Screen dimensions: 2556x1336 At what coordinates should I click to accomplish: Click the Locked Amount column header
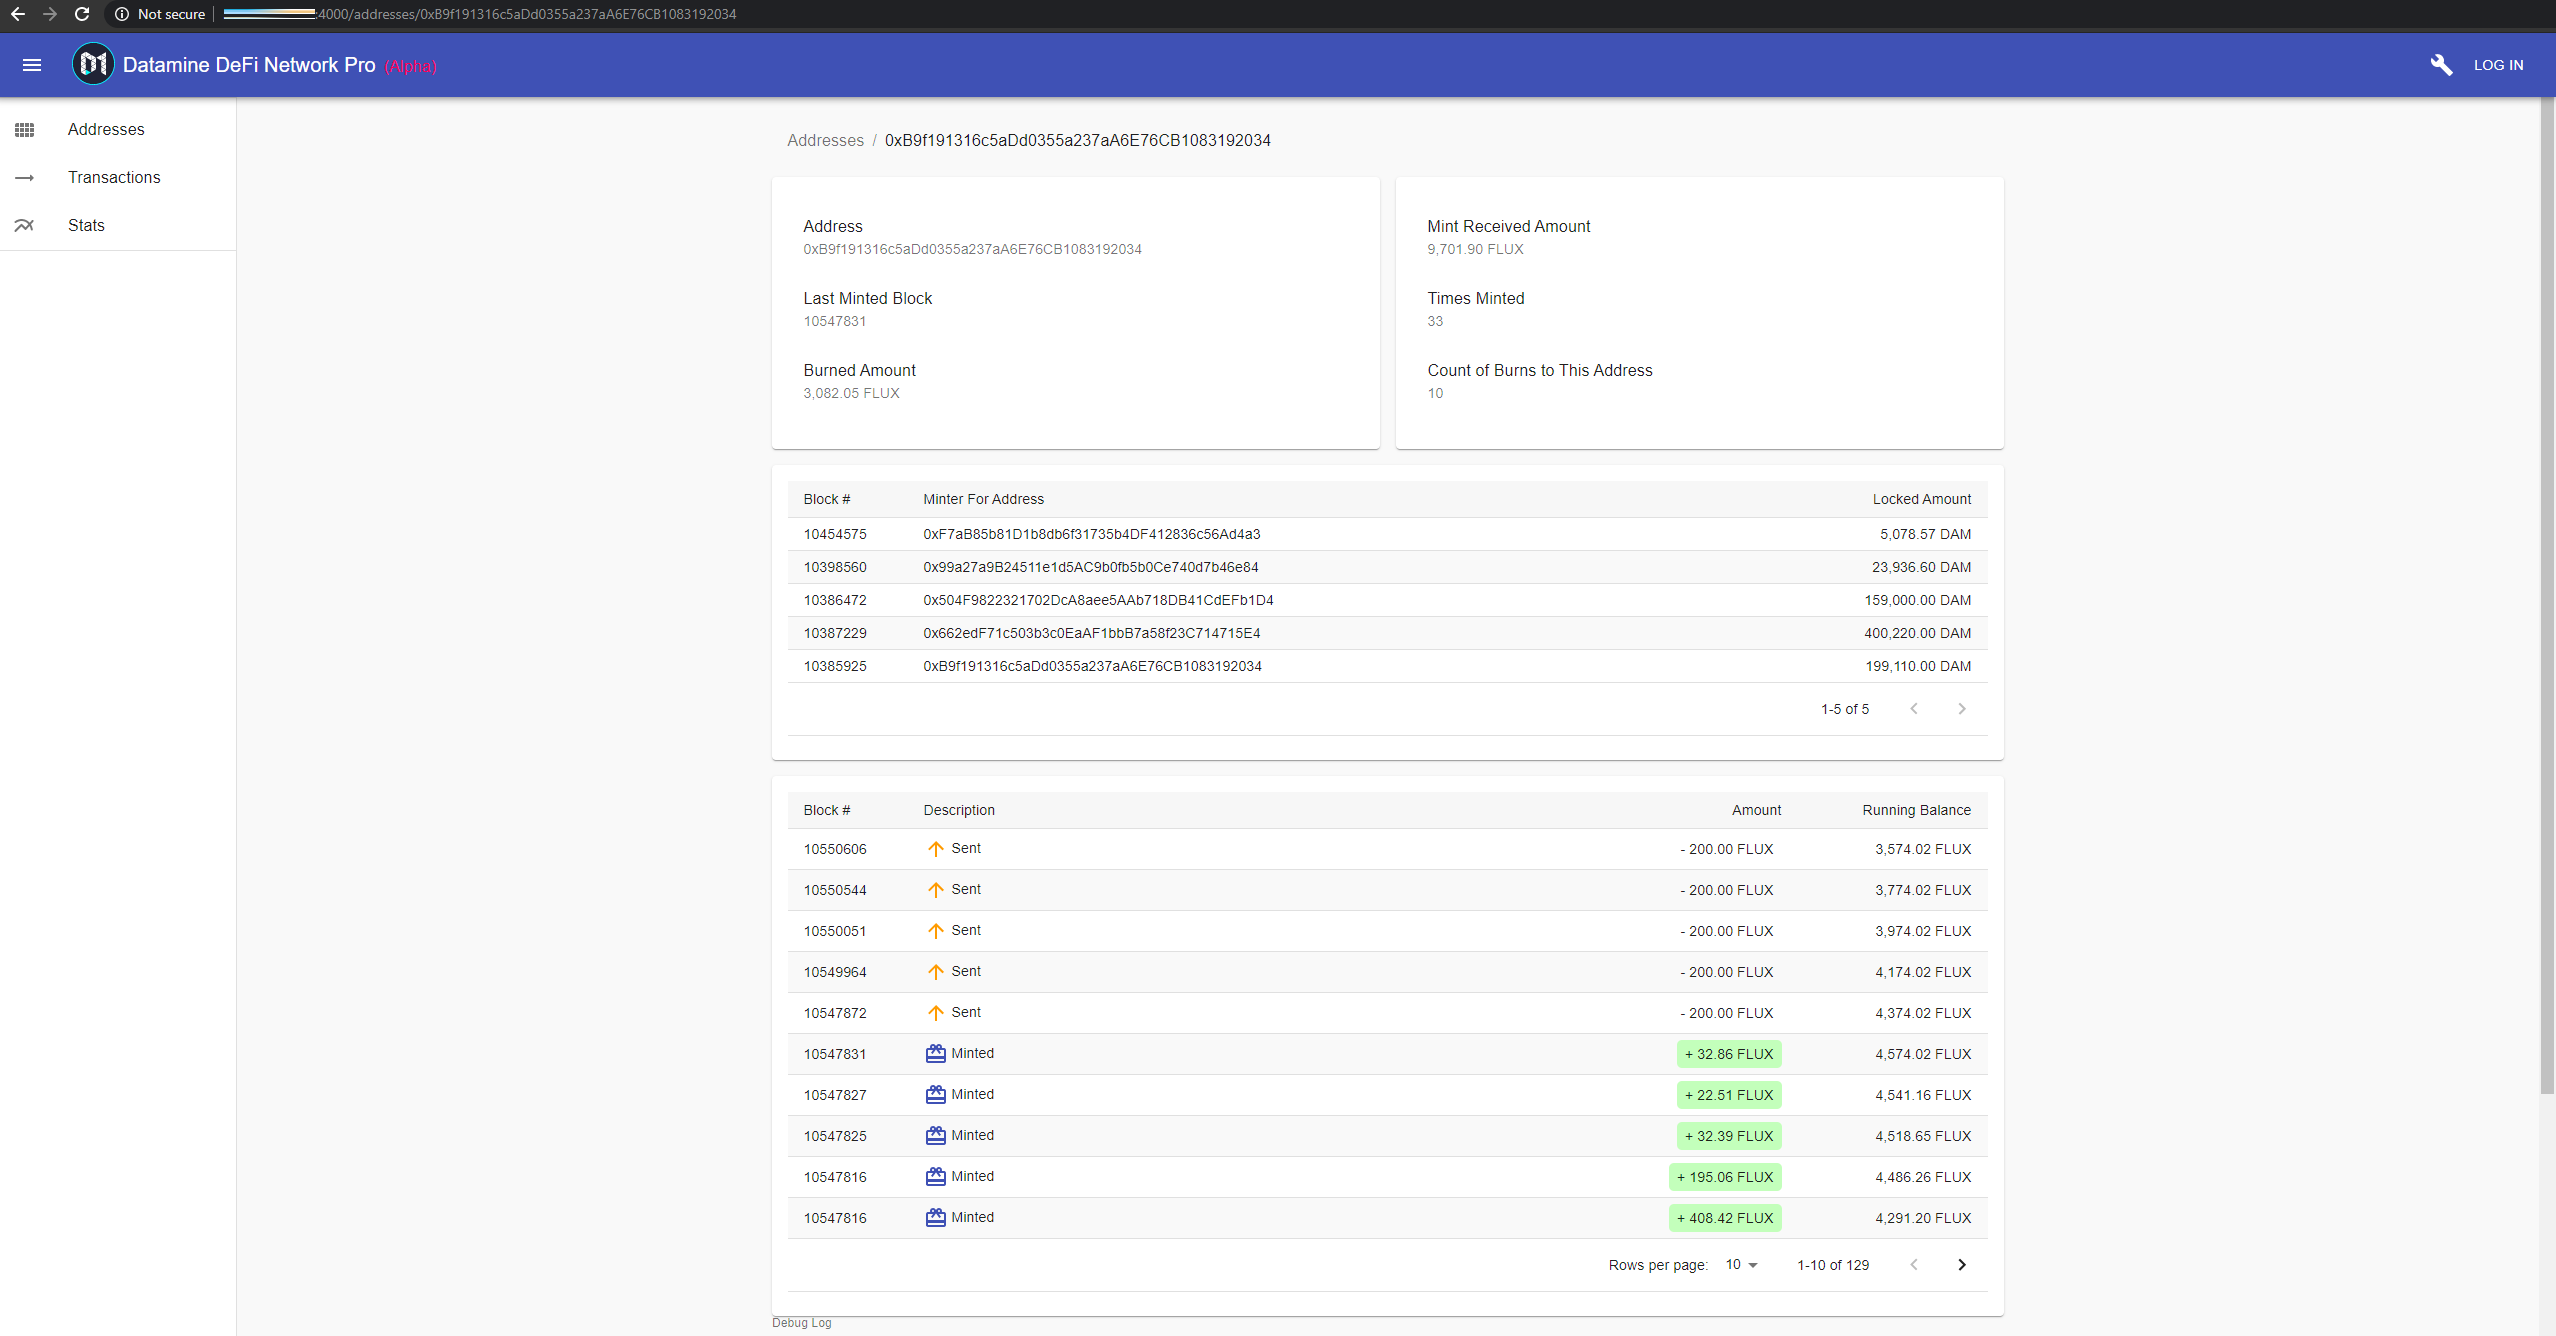pos(1922,500)
